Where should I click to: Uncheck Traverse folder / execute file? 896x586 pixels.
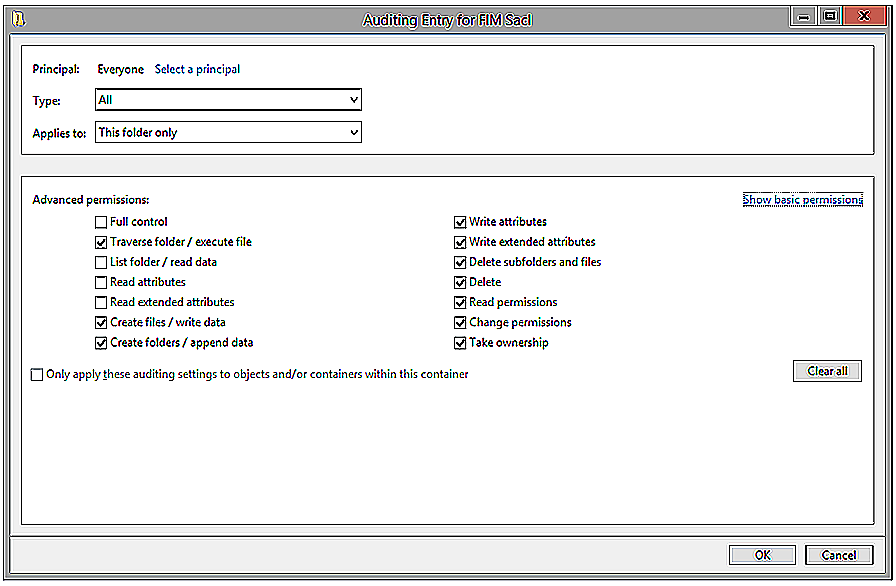[101, 242]
